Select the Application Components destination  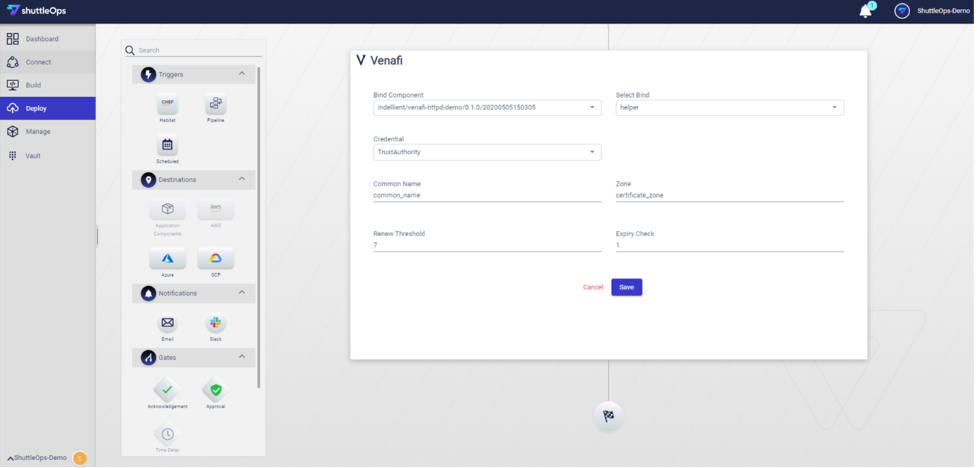tap(168, 209)
